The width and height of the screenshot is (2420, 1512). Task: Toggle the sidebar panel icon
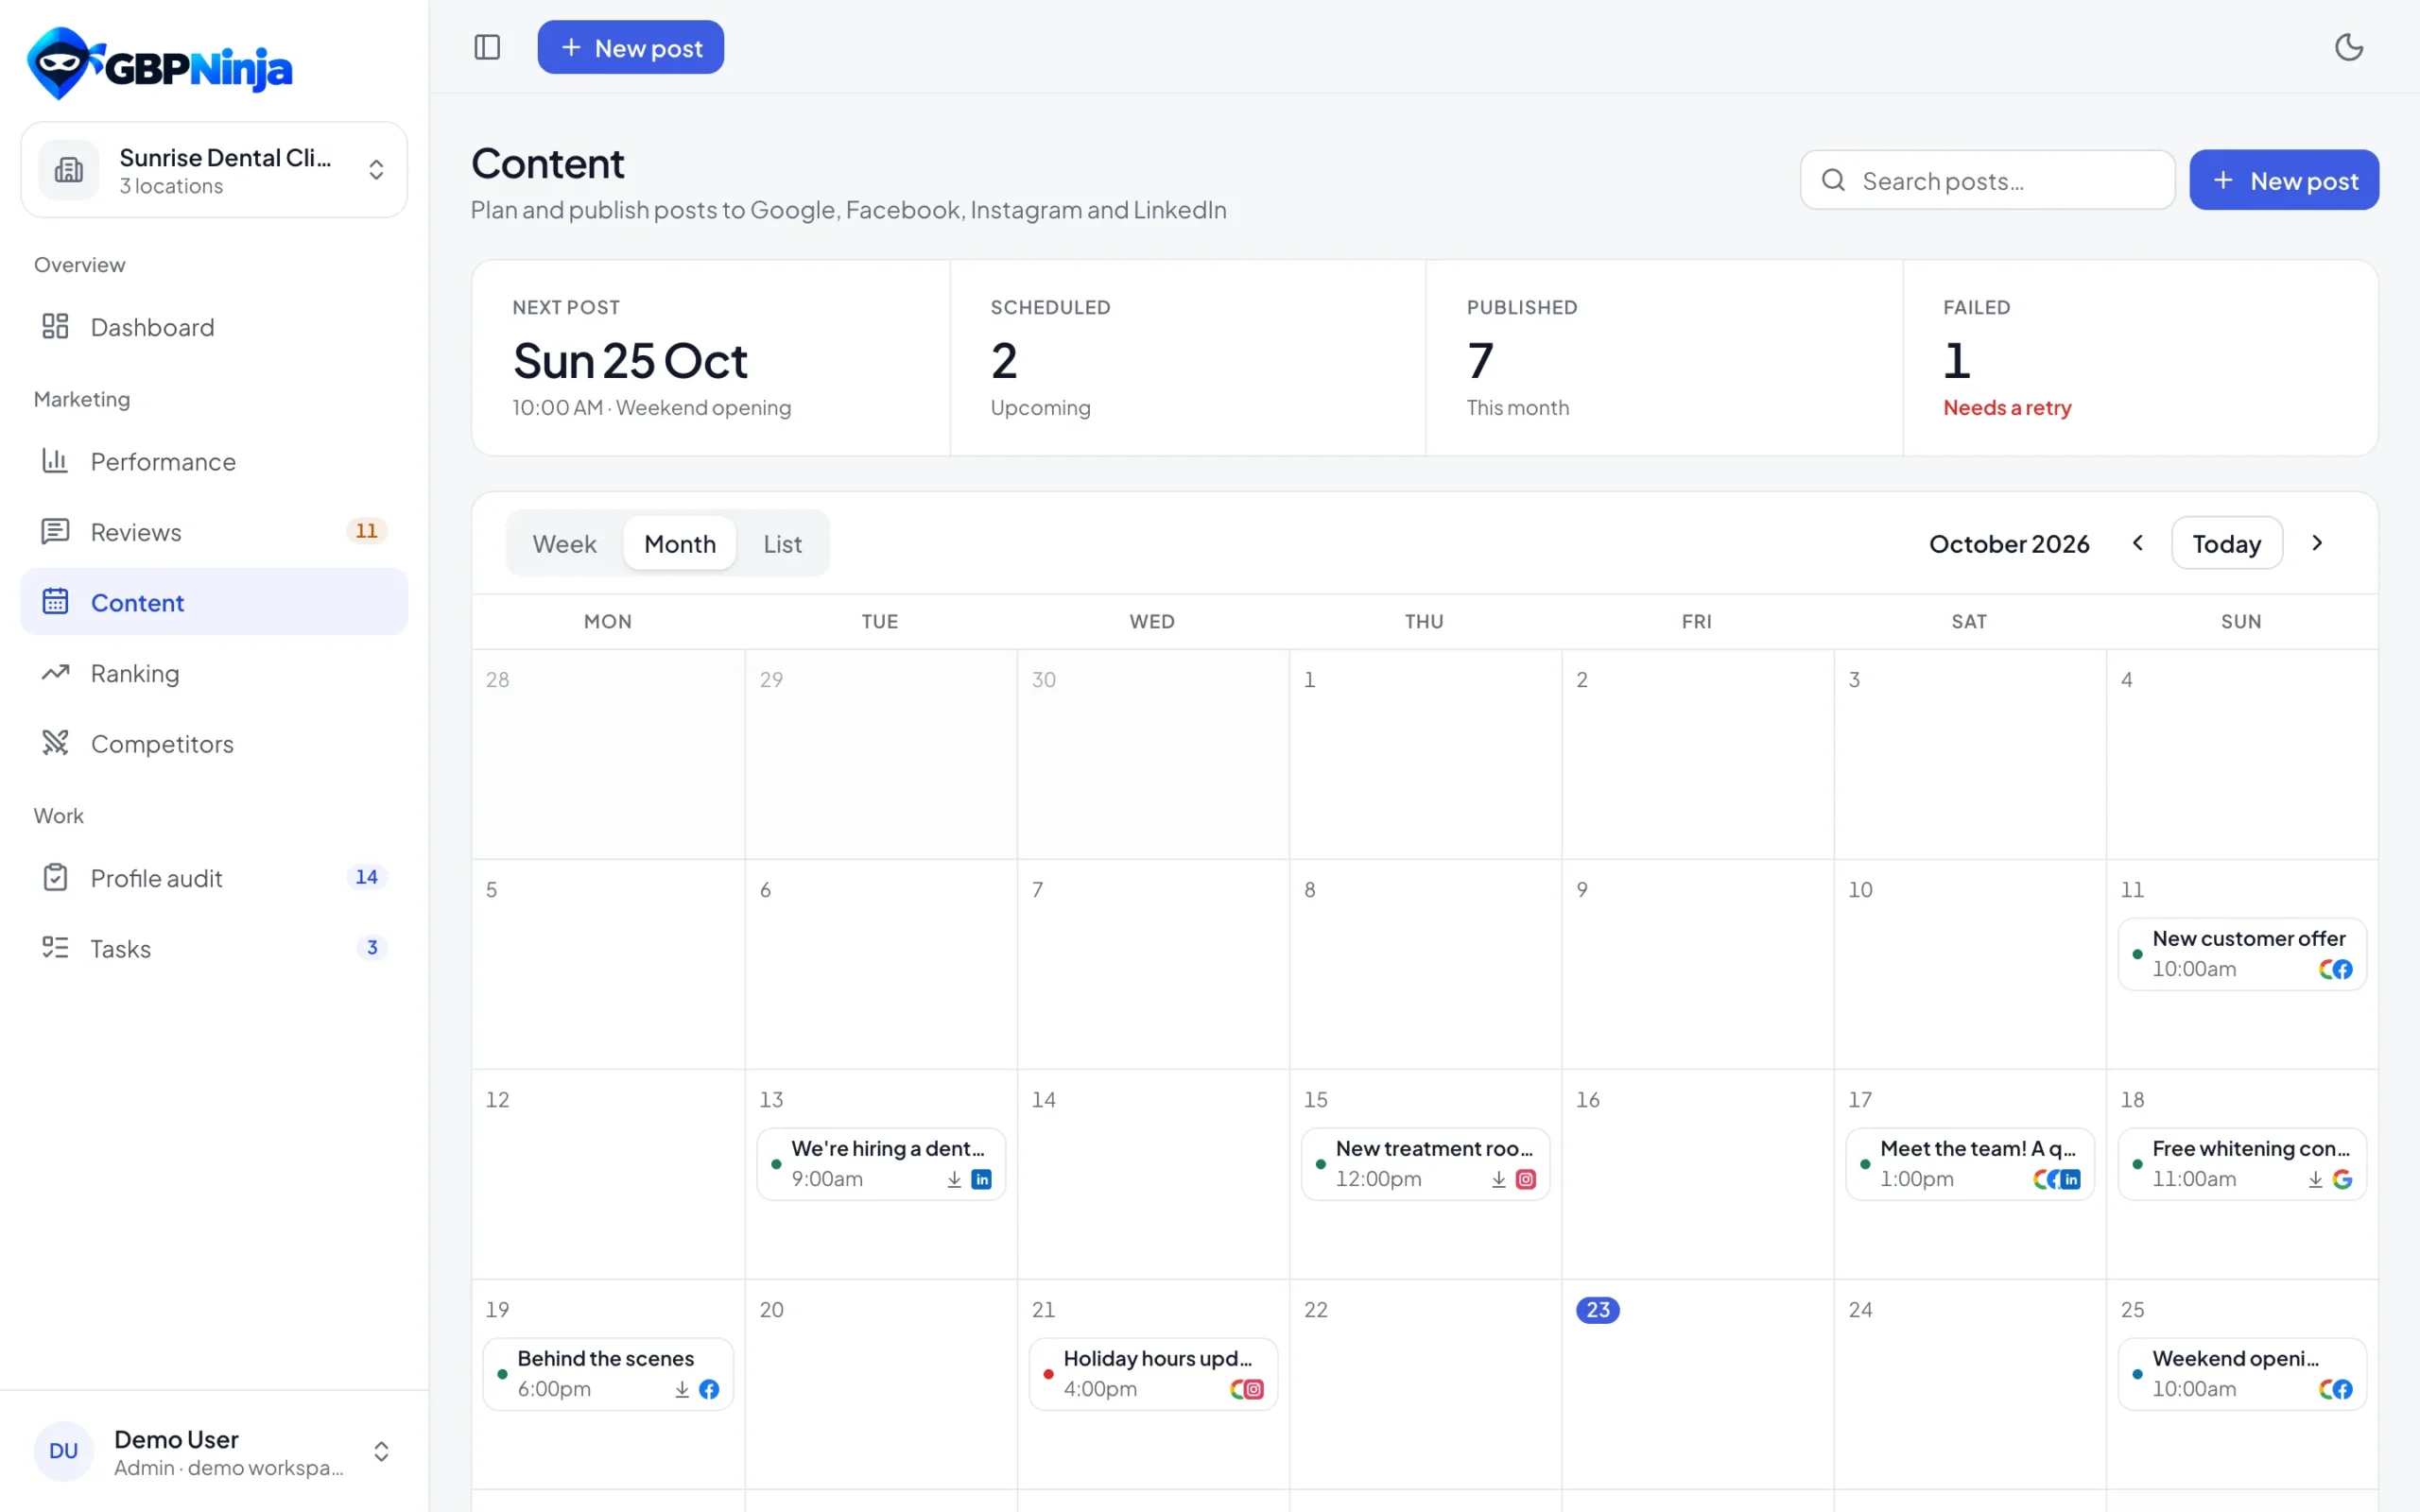(x=487, y=47)
